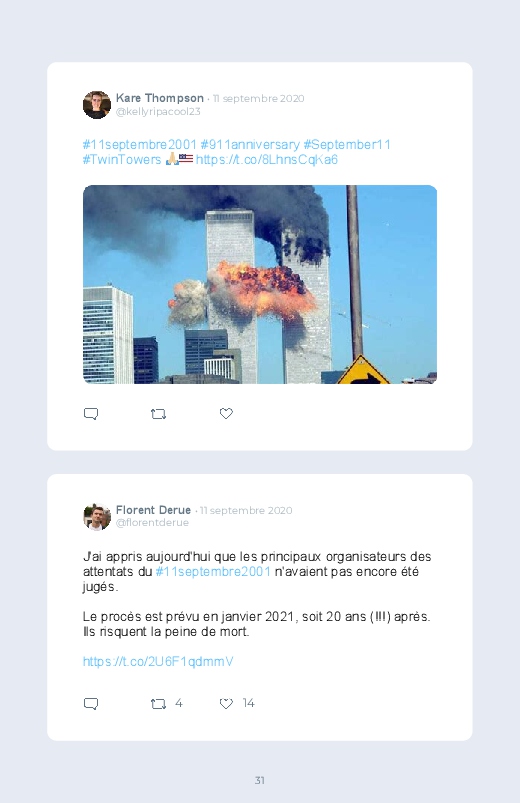520x803 pixels.
Task: Follow the https://t.co/2U6F1qdmmV link
Action: [x=158, y=661]
